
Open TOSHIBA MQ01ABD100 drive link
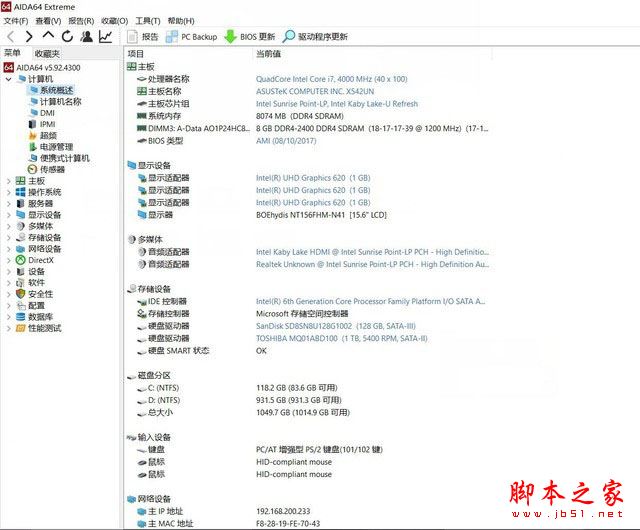tap(342, 338)
